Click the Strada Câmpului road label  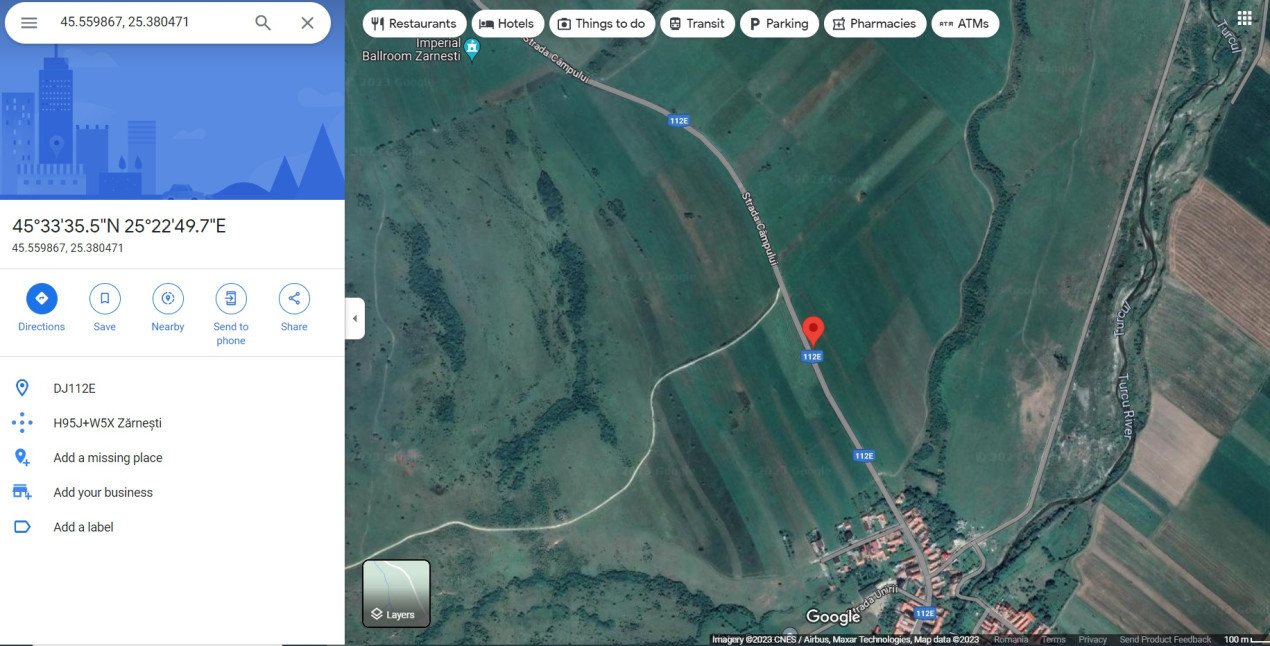tap(760, 228)
